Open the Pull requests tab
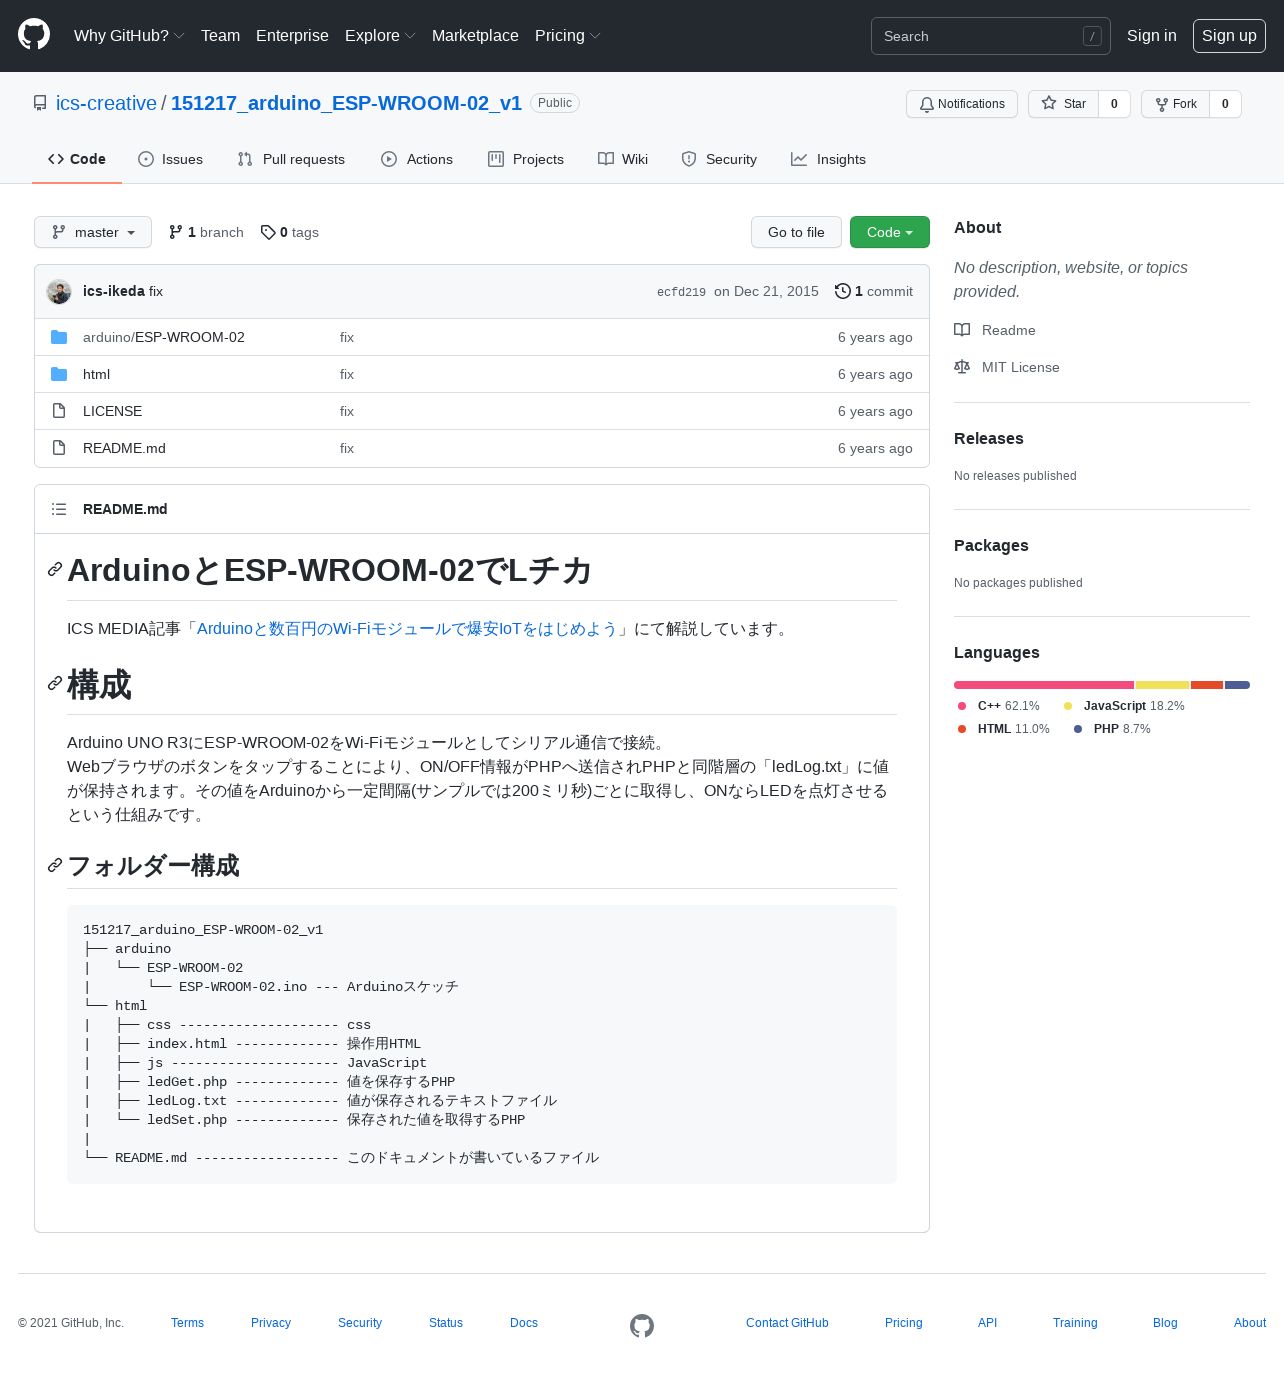This screenshot has width=1284, height=1388. pyautogui.click(x=291, y=159)
